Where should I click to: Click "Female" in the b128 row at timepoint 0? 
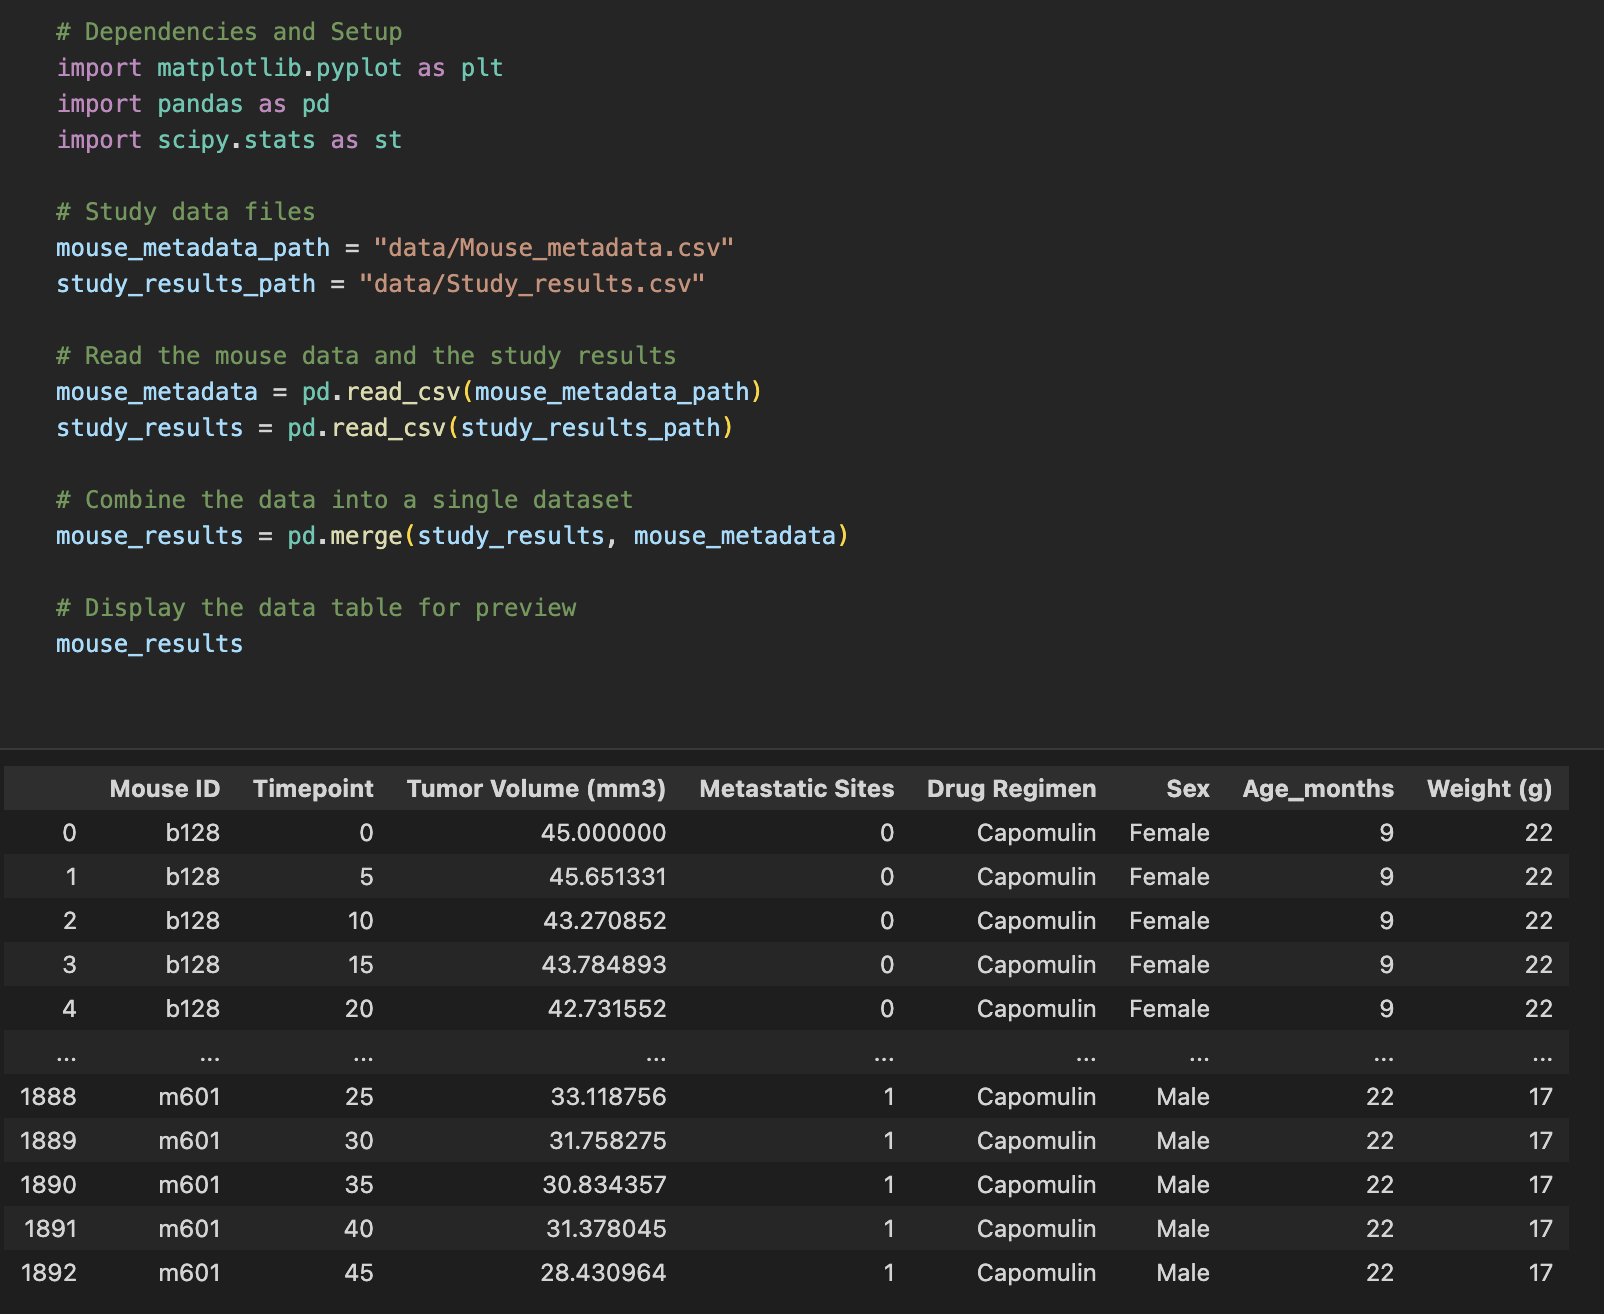coord(1168,833)
